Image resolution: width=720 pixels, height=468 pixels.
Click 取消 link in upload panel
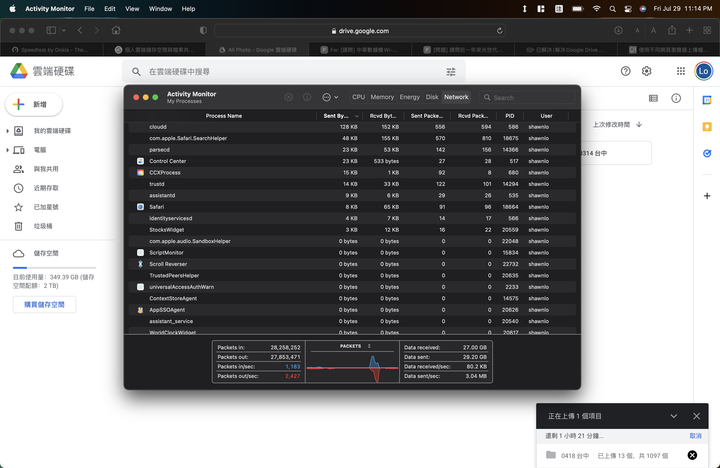695,436
